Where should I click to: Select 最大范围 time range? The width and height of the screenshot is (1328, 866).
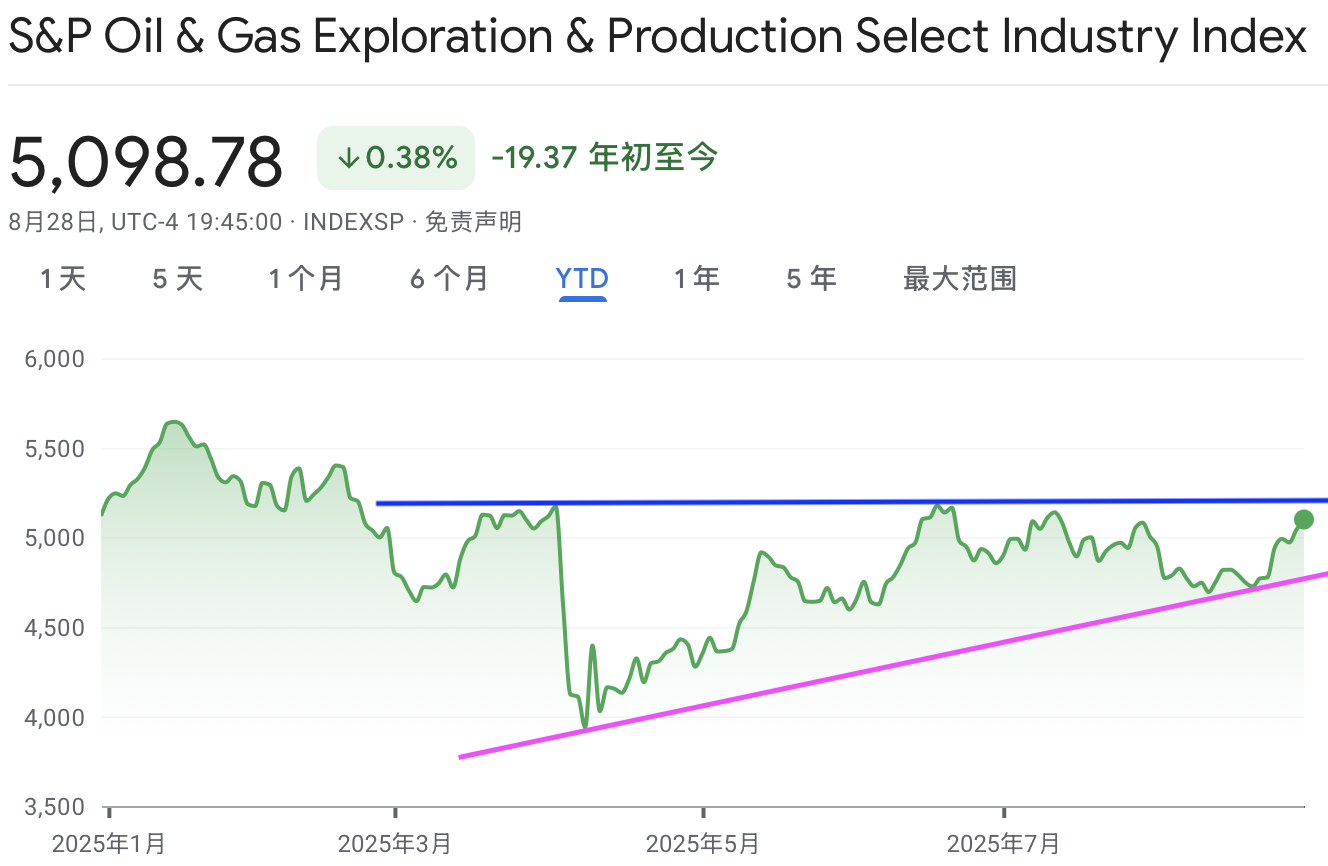960,279
